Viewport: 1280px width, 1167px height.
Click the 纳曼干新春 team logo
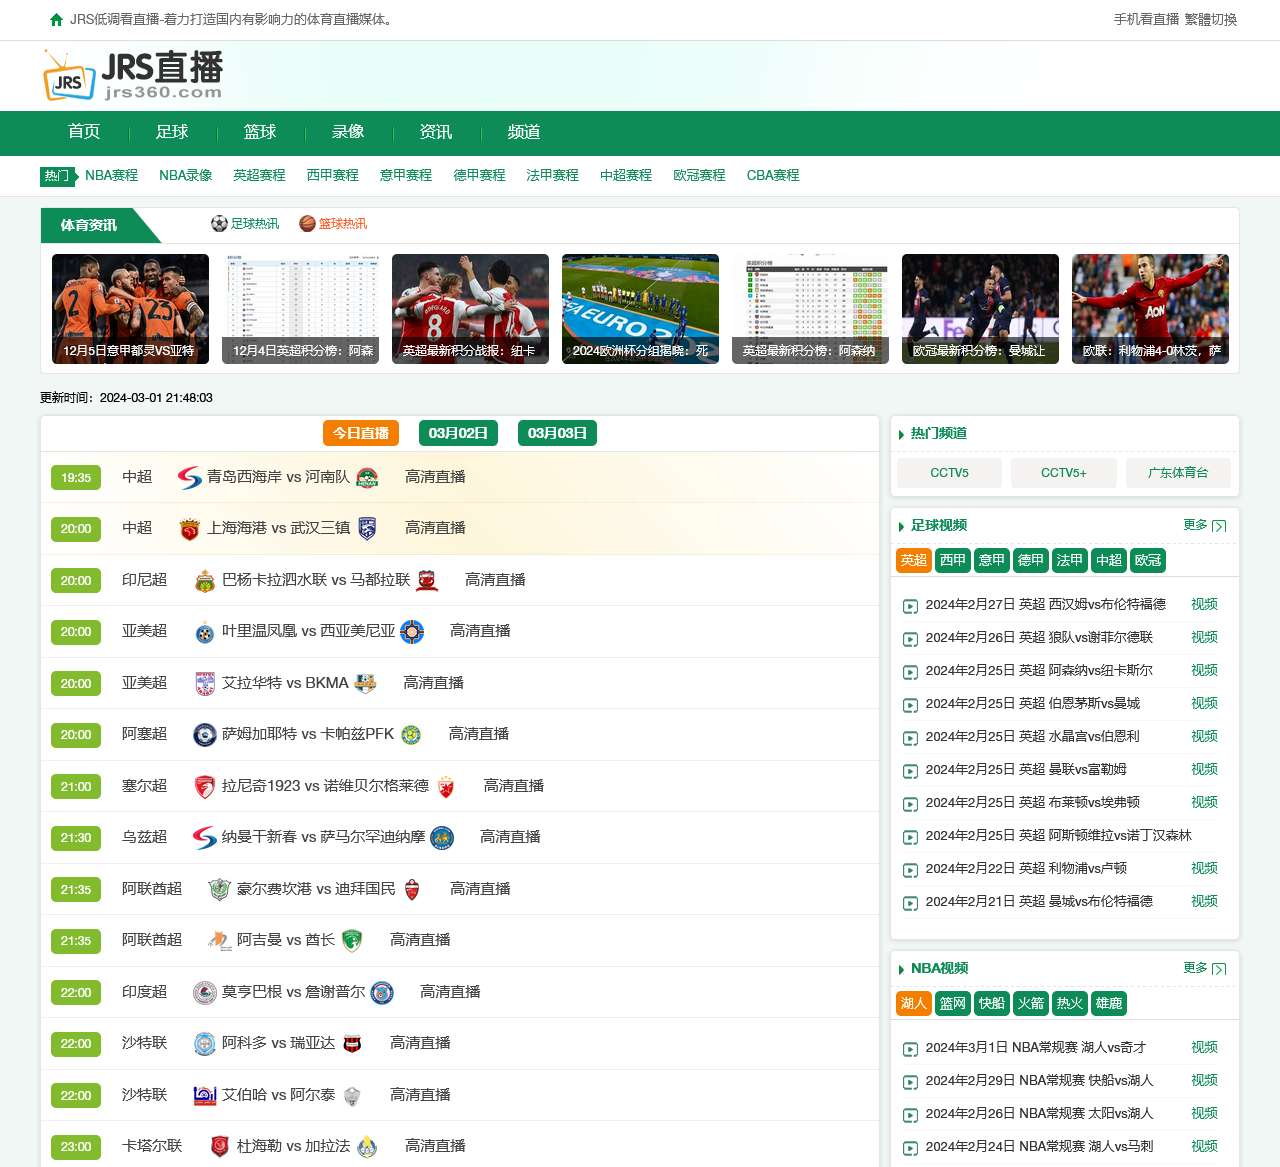coord(205,838)
